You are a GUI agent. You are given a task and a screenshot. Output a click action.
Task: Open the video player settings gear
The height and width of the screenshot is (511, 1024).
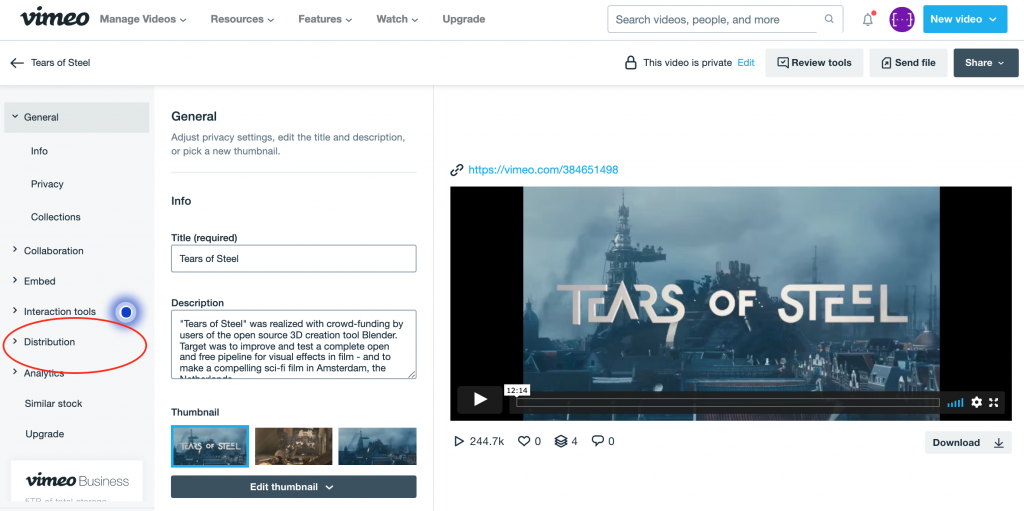pos(977,402)
